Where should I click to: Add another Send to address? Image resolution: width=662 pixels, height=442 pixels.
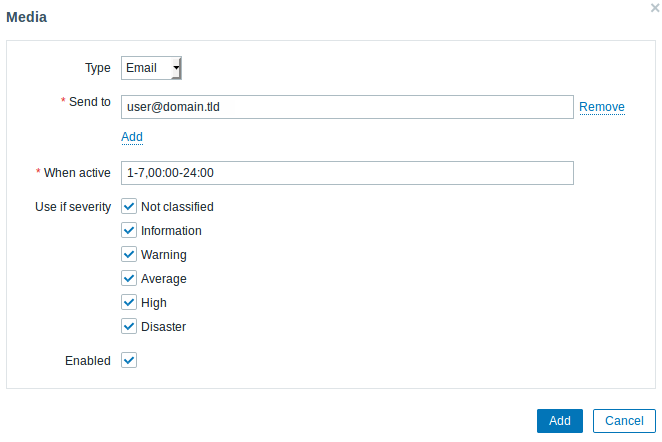point(132,137)
